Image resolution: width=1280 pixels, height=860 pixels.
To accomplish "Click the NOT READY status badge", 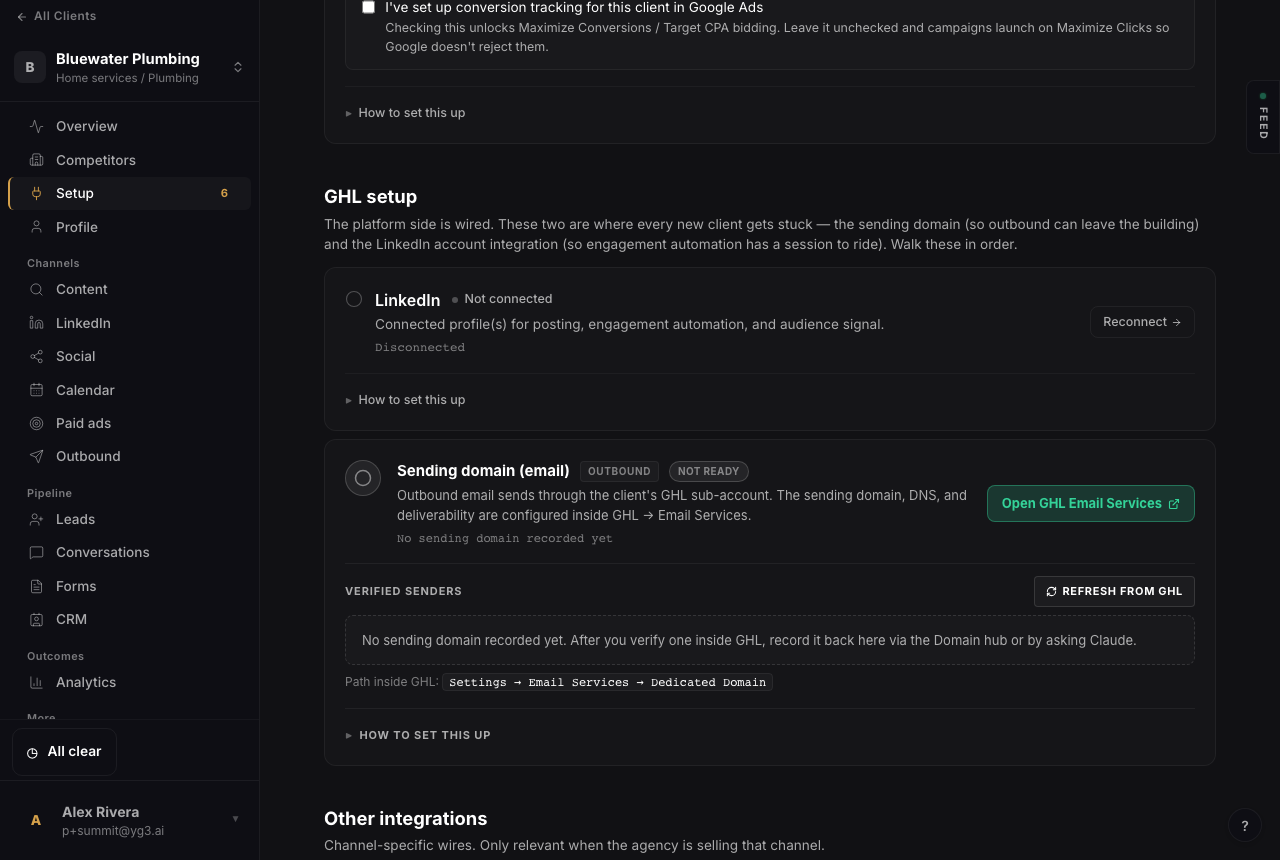I will tap(709, 471).
